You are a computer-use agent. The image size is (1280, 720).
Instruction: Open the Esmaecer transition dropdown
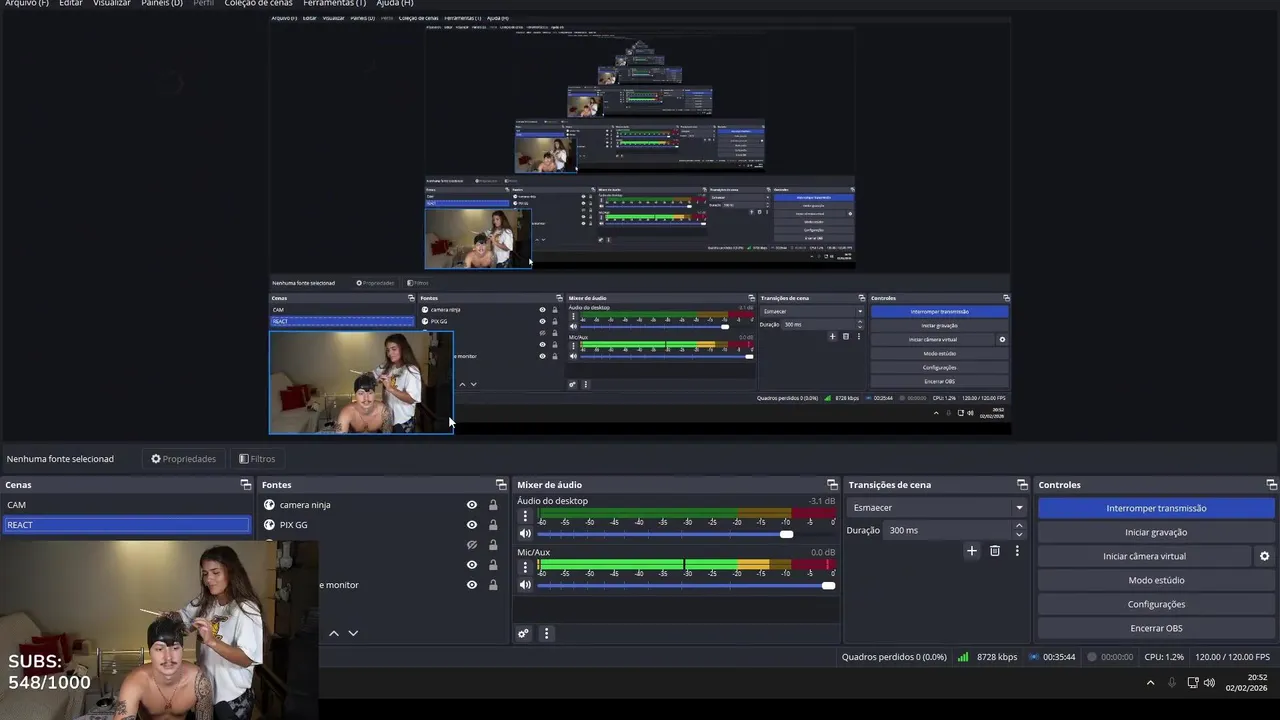point(937,508)
